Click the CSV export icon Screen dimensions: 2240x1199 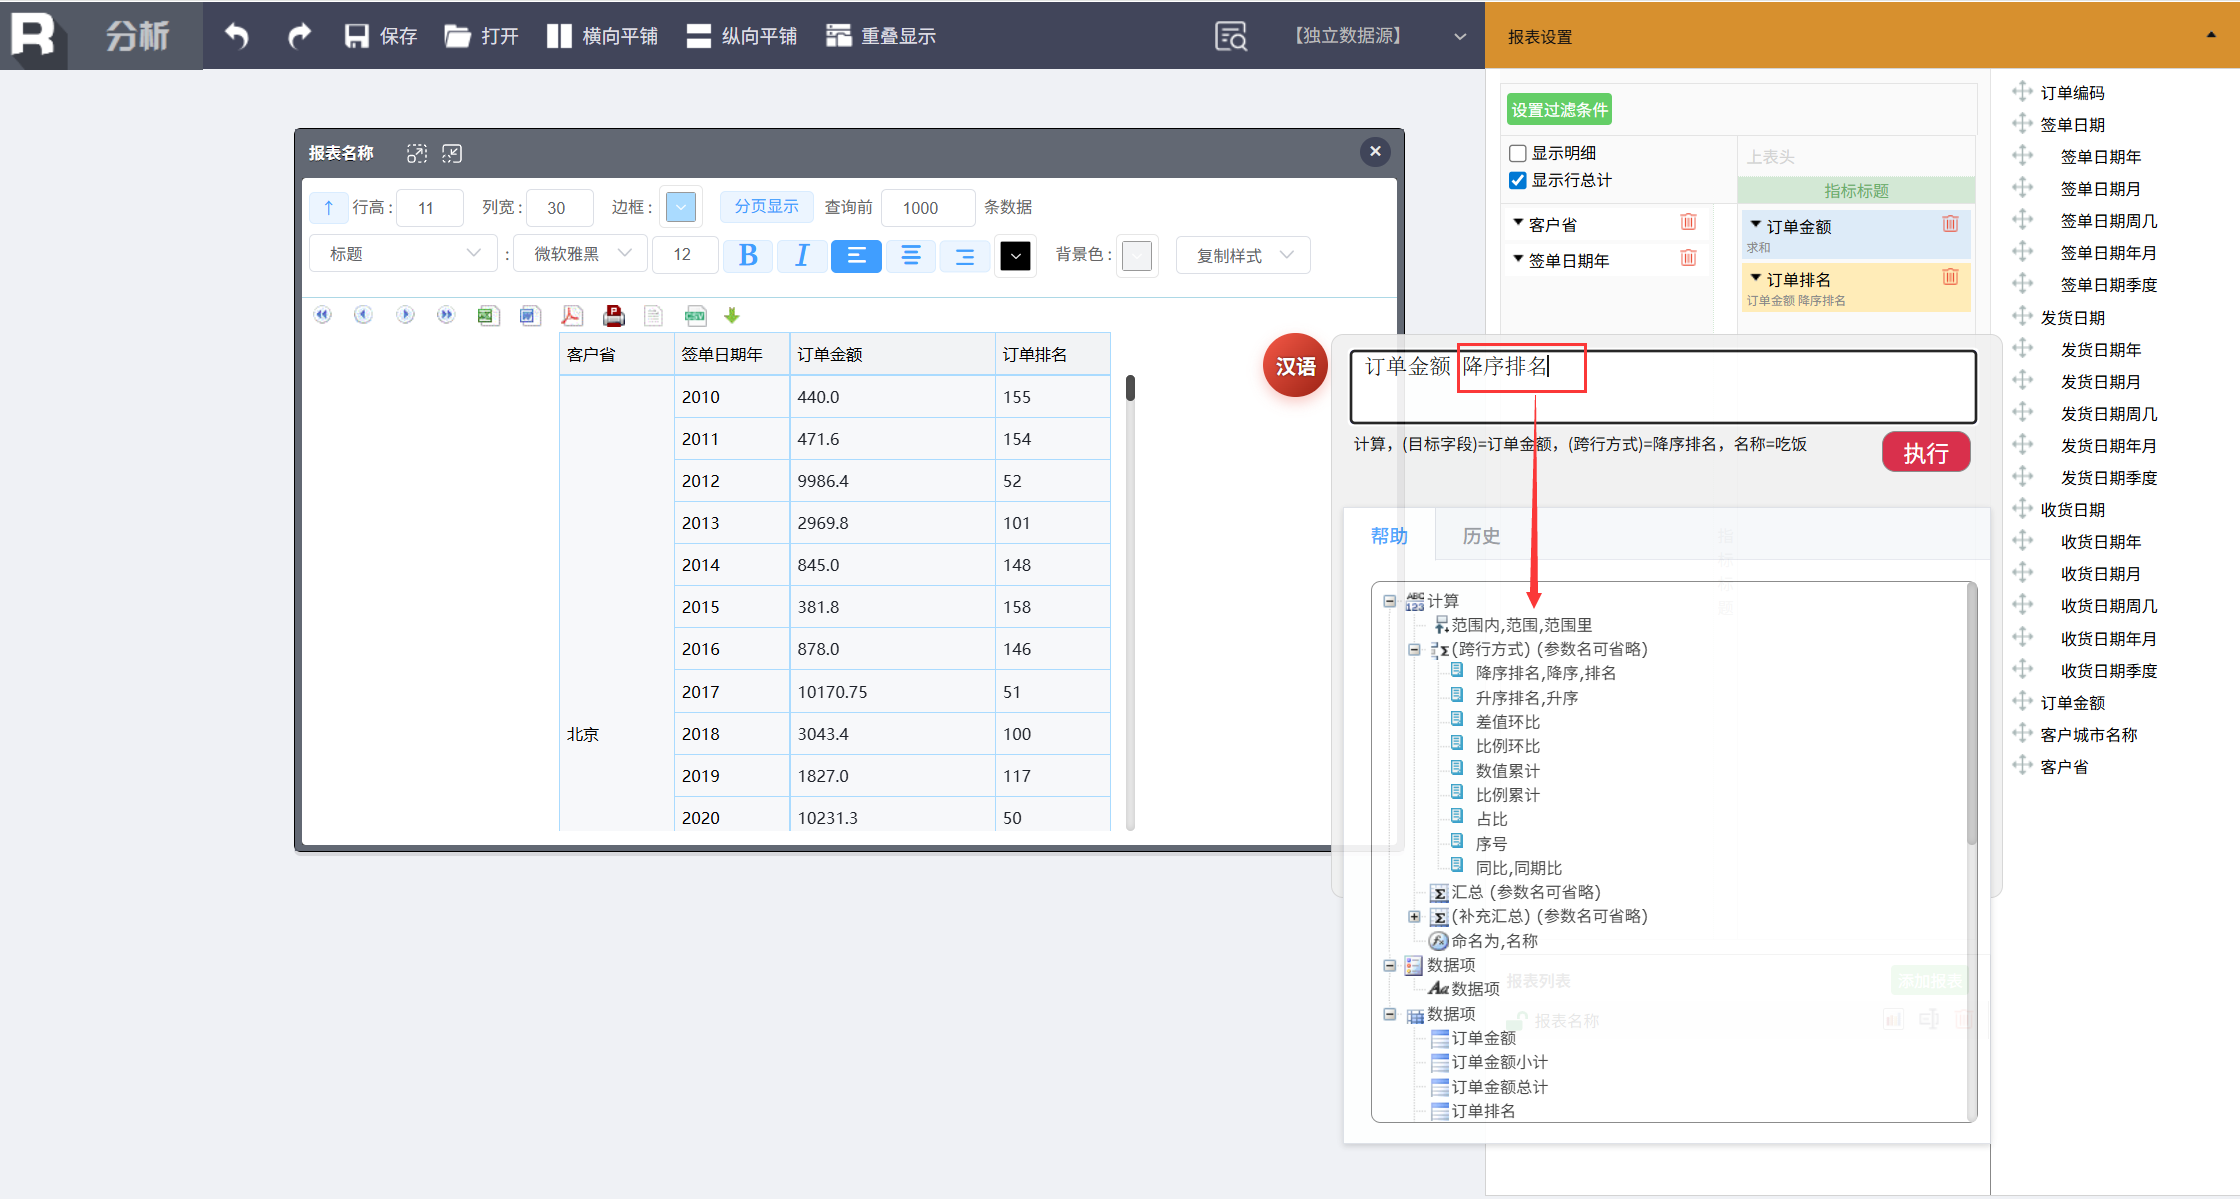pos(695,316)
